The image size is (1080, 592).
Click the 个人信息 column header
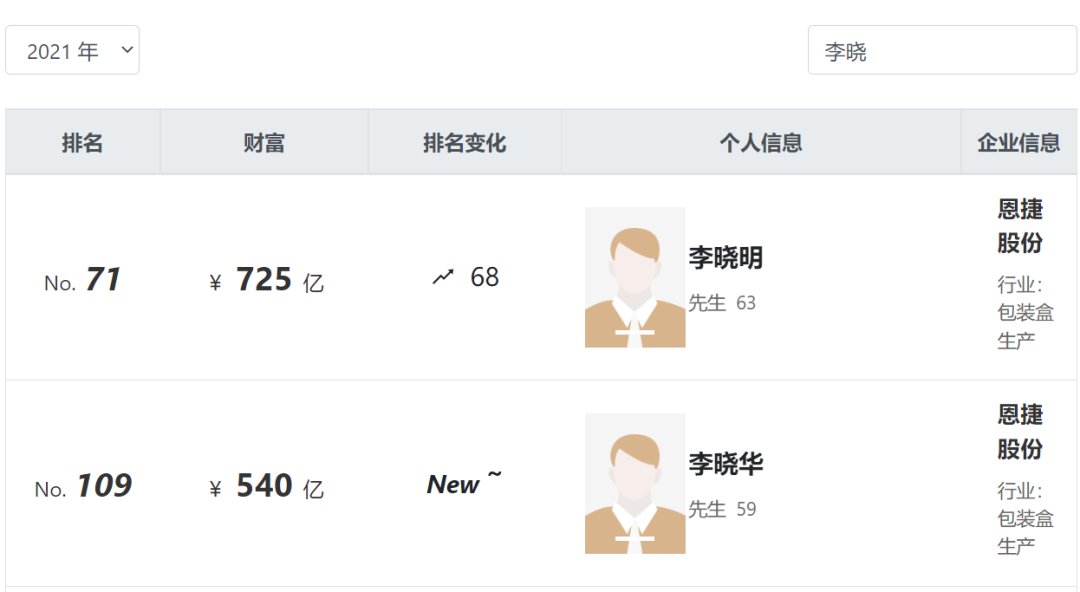point(760,143)
